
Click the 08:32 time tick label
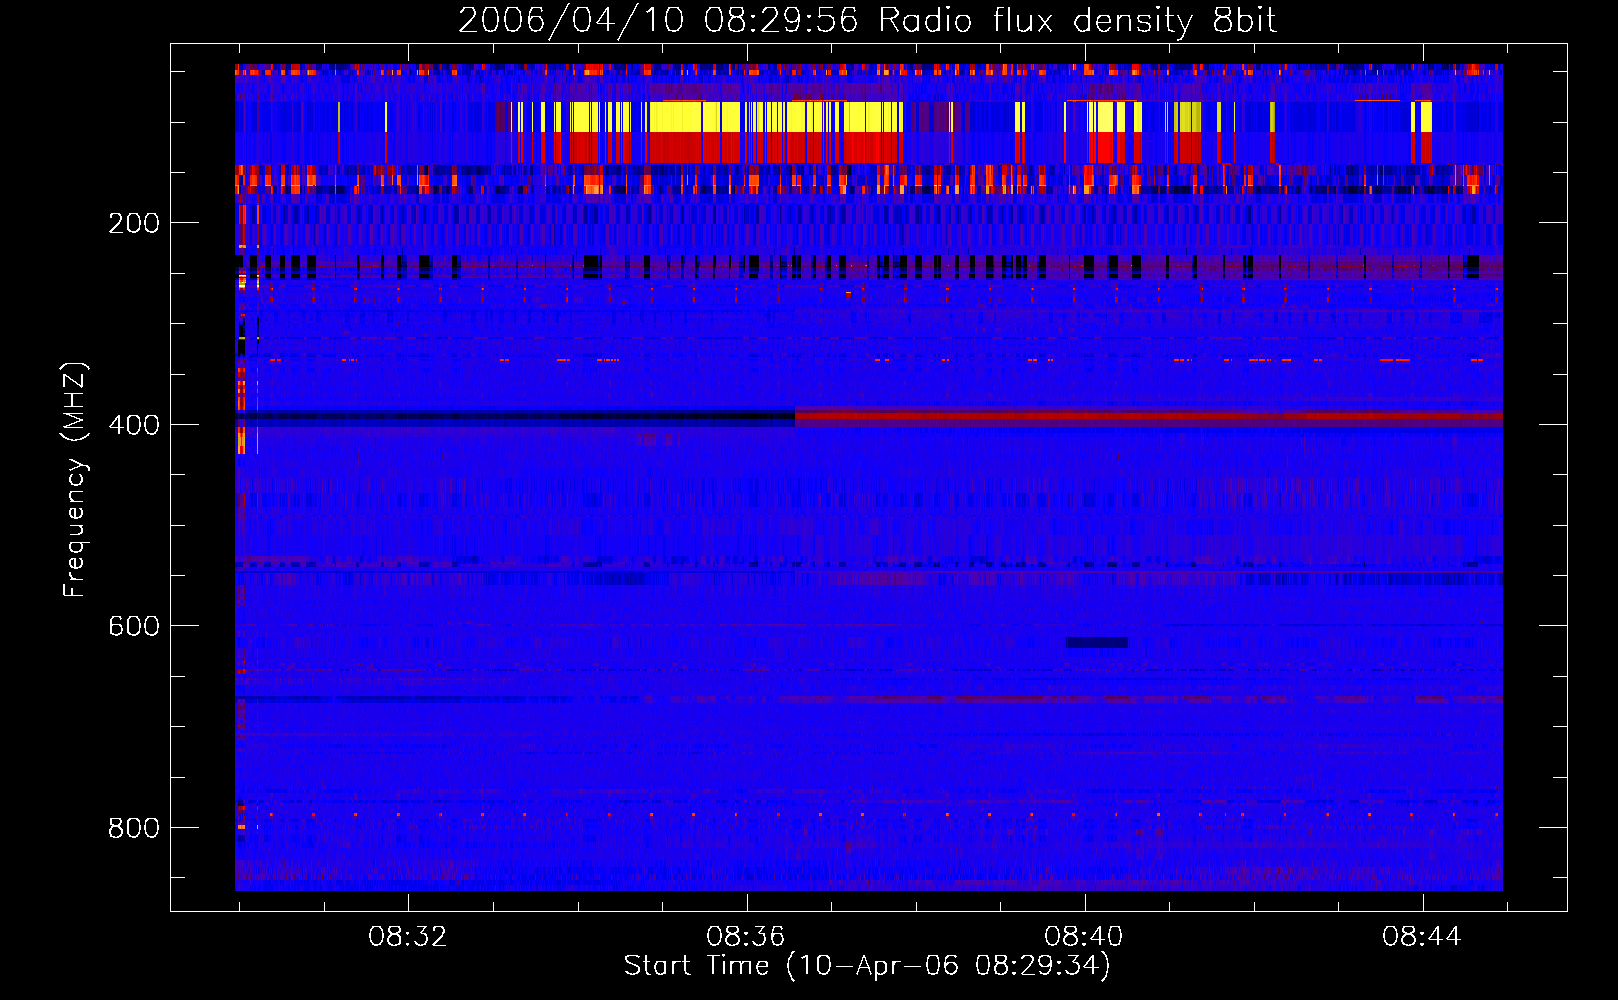(x=407, y=937)
